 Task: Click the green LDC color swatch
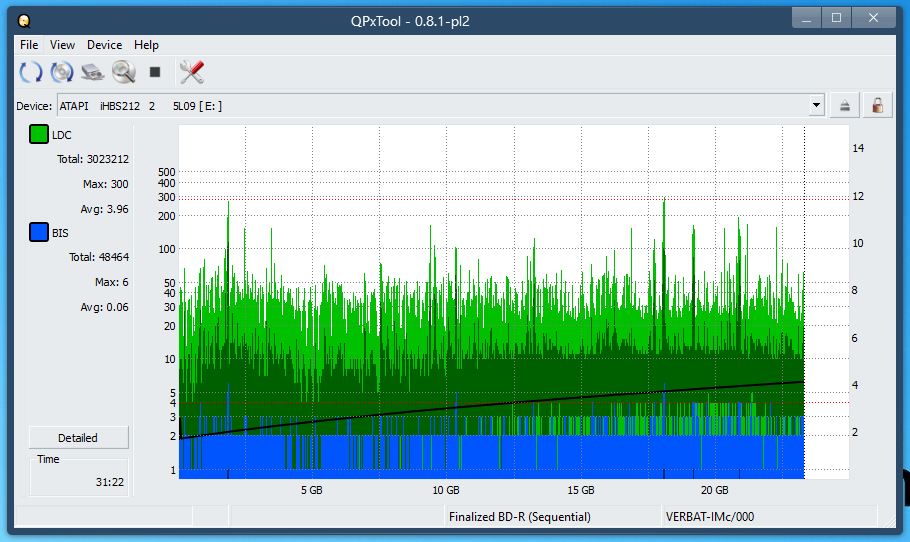click(39, 135)
